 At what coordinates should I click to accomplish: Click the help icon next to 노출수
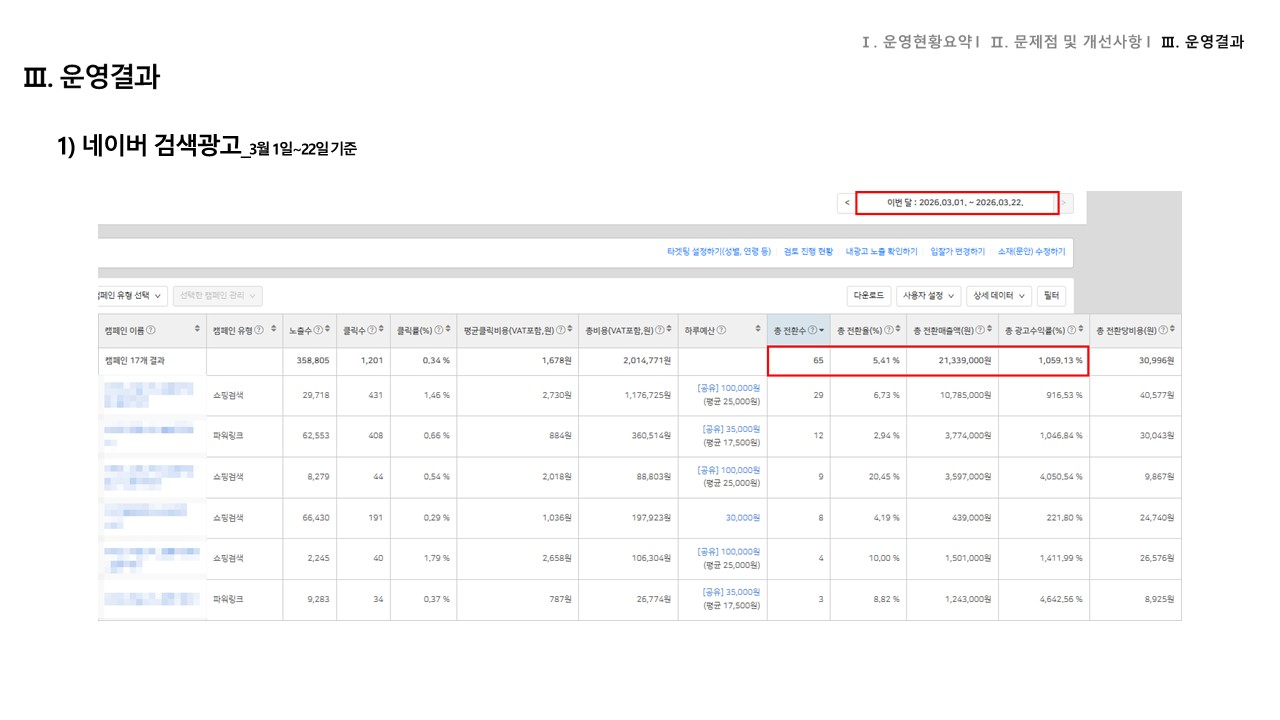(x=318, y=331)
